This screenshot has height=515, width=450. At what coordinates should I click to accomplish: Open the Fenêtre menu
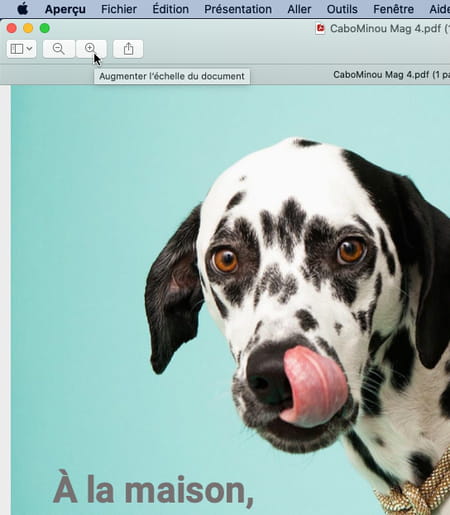(394, 9)
